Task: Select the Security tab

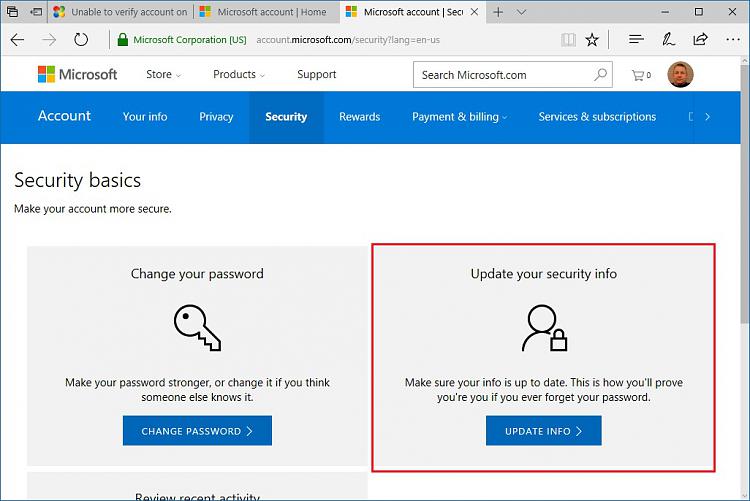Action: [x=286, y=117]
